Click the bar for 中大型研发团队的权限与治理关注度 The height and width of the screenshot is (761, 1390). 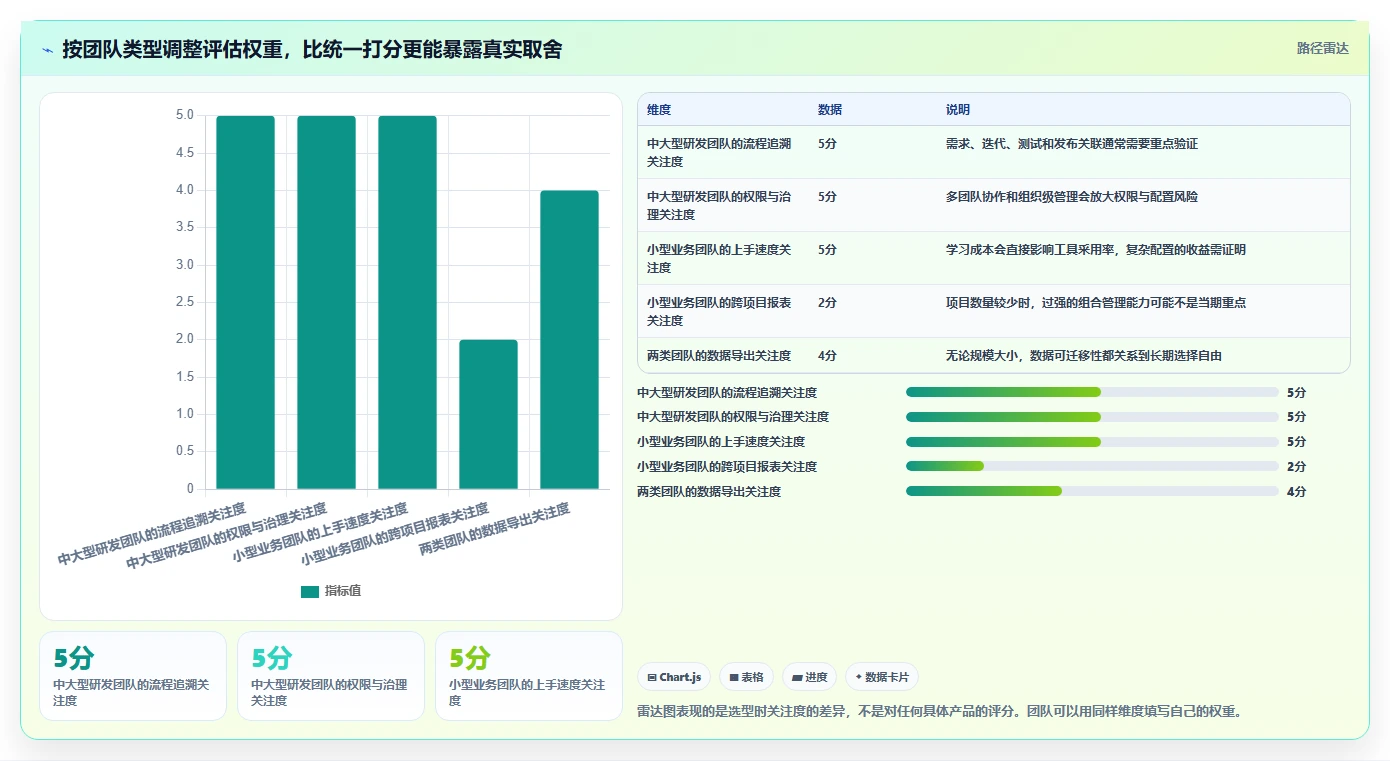point(326,302)
